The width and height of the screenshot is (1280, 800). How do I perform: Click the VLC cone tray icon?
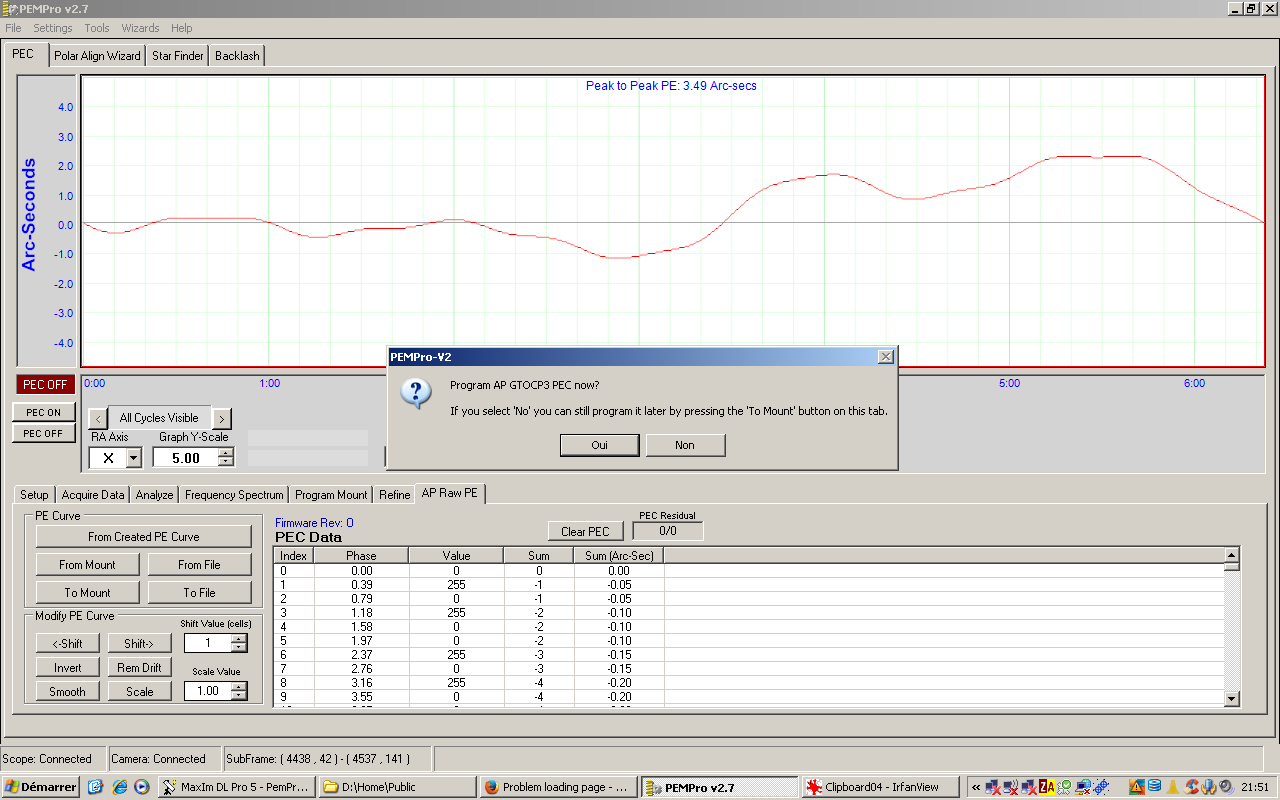[x=1173, y=788]
